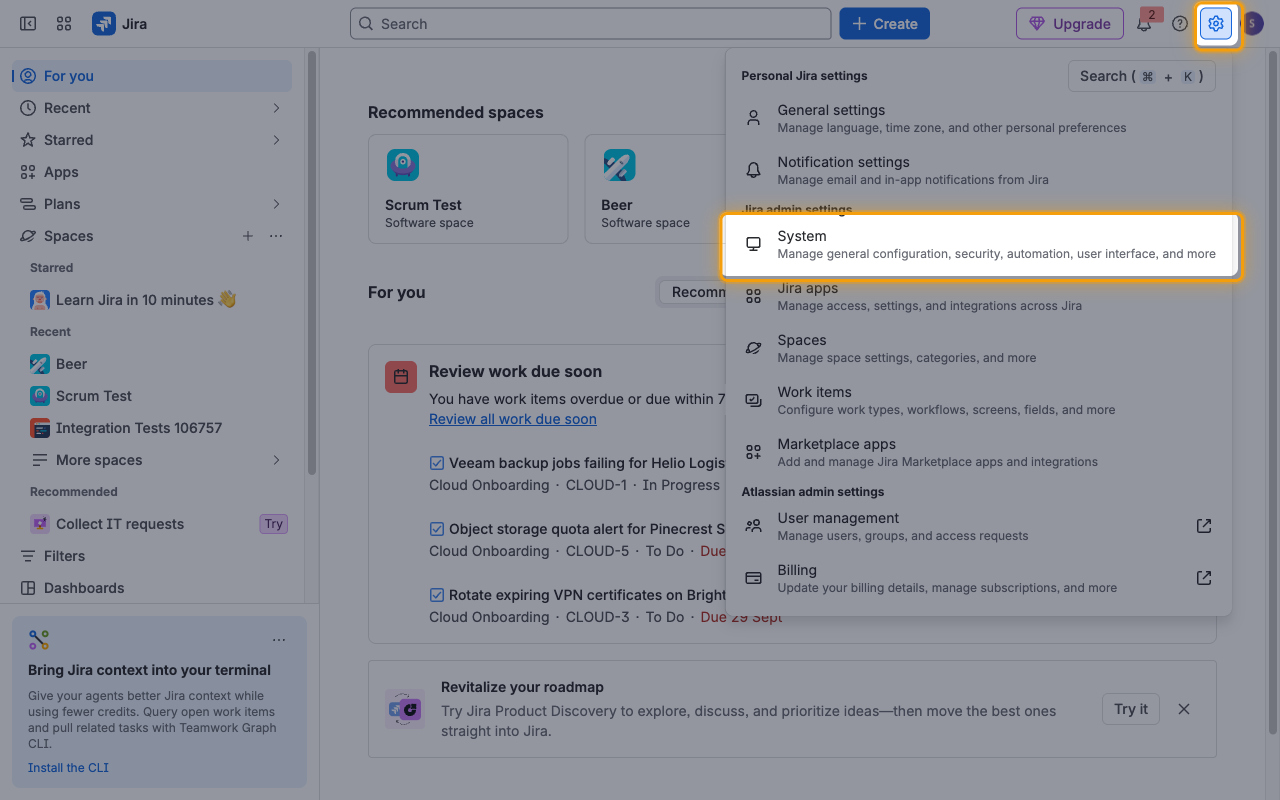Click the settings Search shortcut button
Viewport: 1280px width, 800px height.
click(x=1142, y=76)
